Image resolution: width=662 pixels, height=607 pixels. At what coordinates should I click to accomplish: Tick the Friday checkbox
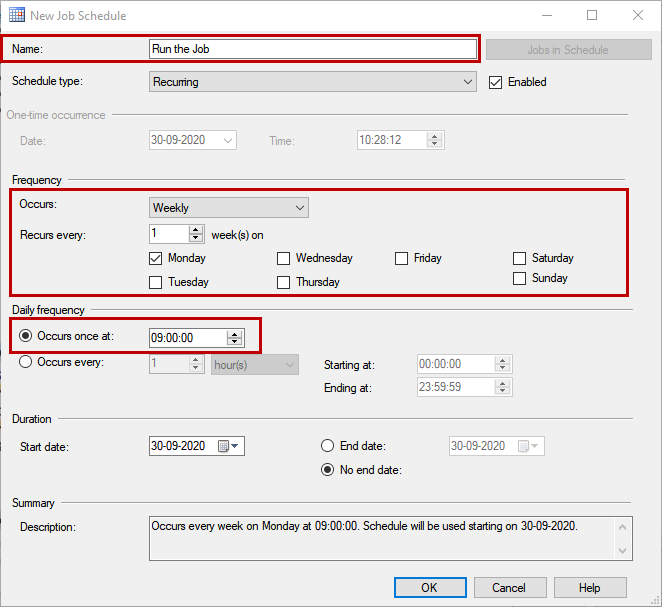point(402,258)
